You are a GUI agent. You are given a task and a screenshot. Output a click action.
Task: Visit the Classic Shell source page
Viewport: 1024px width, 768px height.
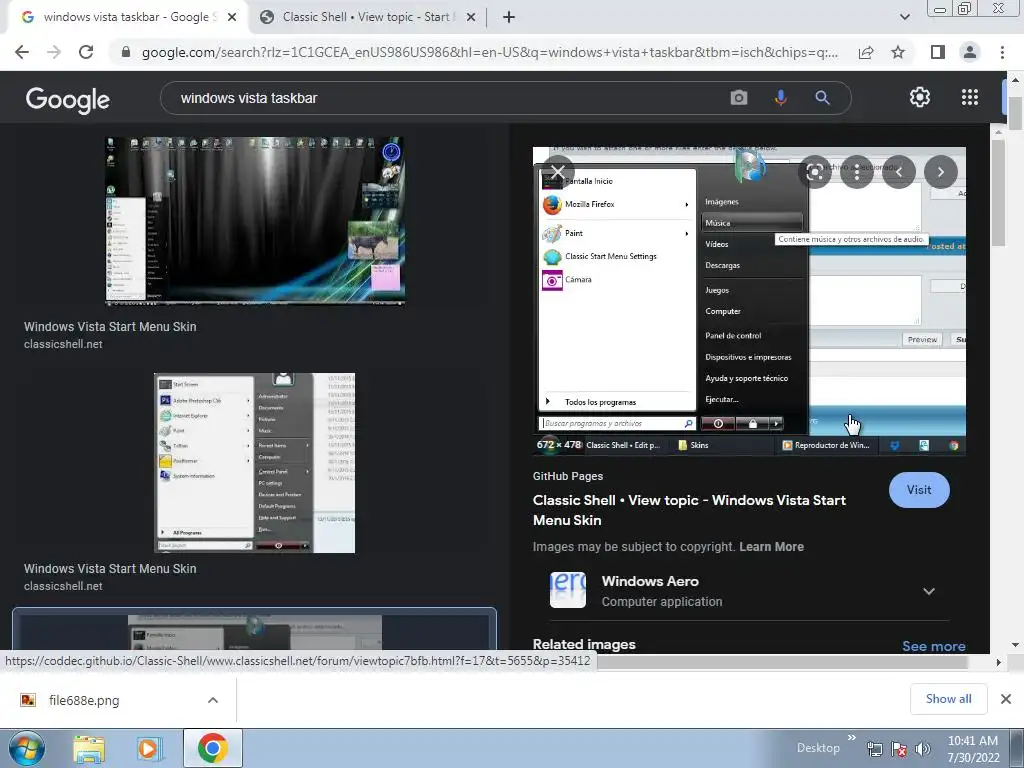[919, 490]
